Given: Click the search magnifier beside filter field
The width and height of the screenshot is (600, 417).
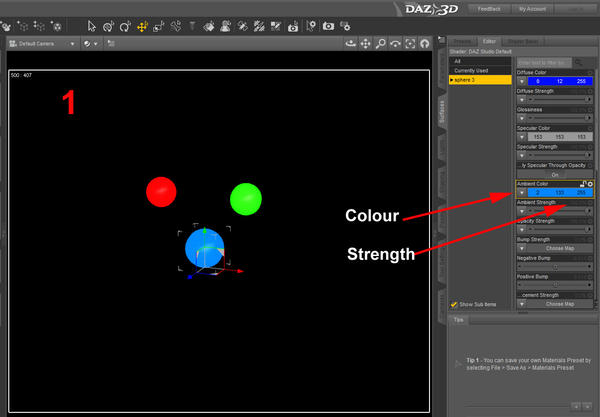Looking at the screenshot, I should click(x=578, y=62).
